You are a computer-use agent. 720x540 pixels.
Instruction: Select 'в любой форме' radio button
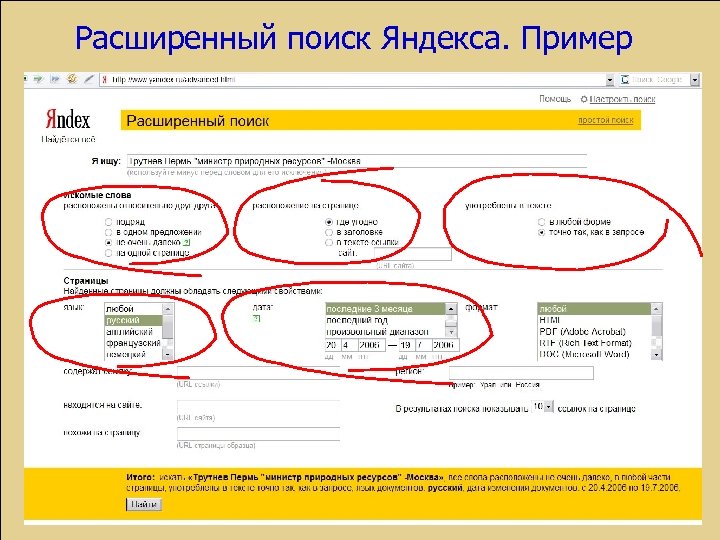coord(541,222)
